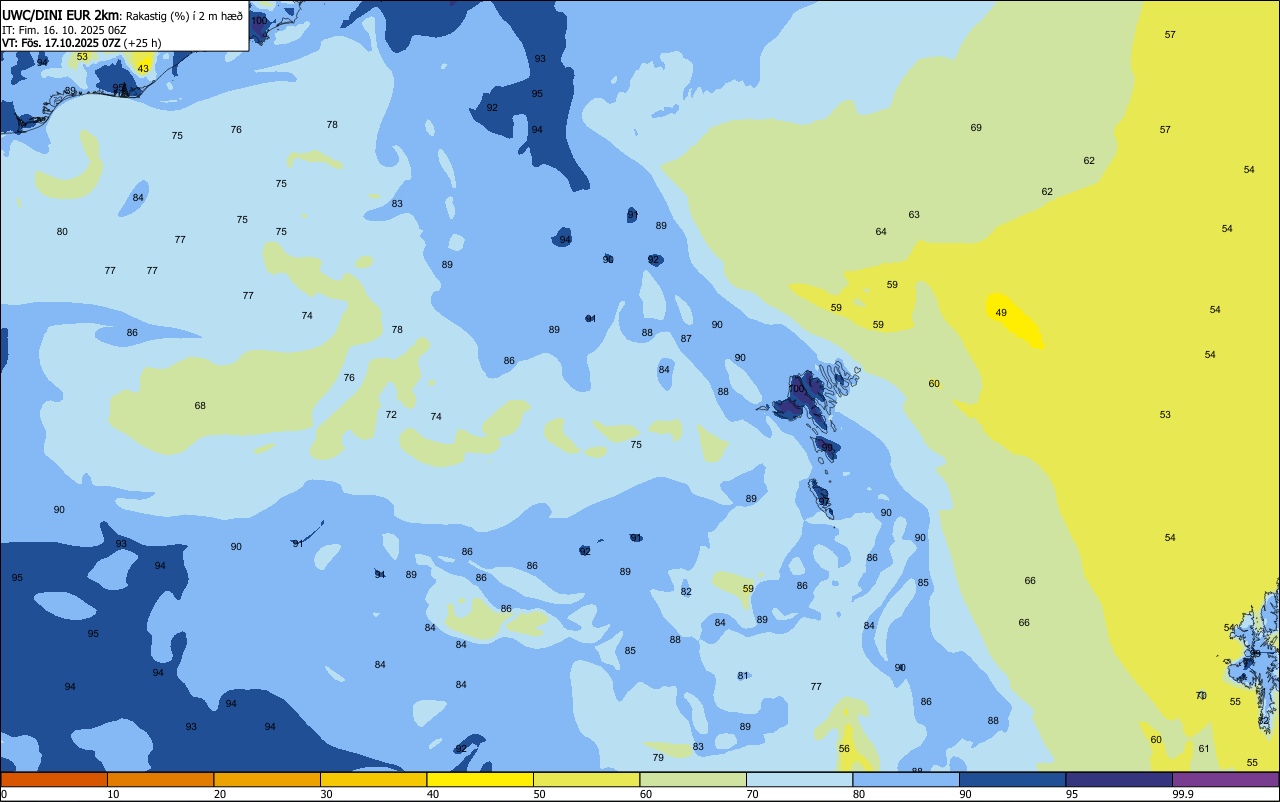
Task: Click the humidity value '61' on the map
Action: pyautogui.click(x=1204, y=749)
